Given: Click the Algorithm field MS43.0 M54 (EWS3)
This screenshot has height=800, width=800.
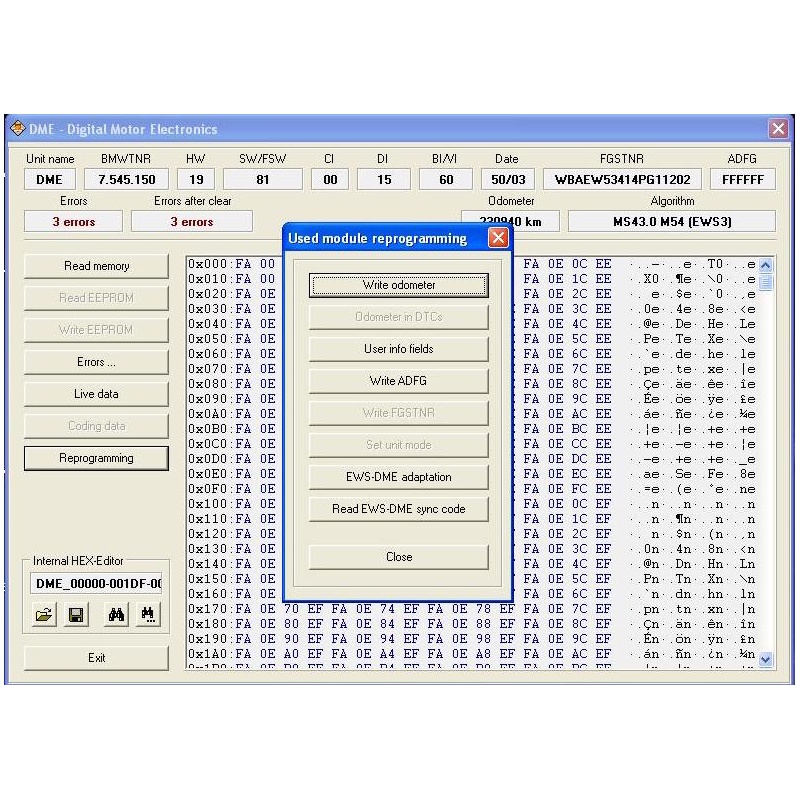Looking at the screenshot, I should (672, 222).
